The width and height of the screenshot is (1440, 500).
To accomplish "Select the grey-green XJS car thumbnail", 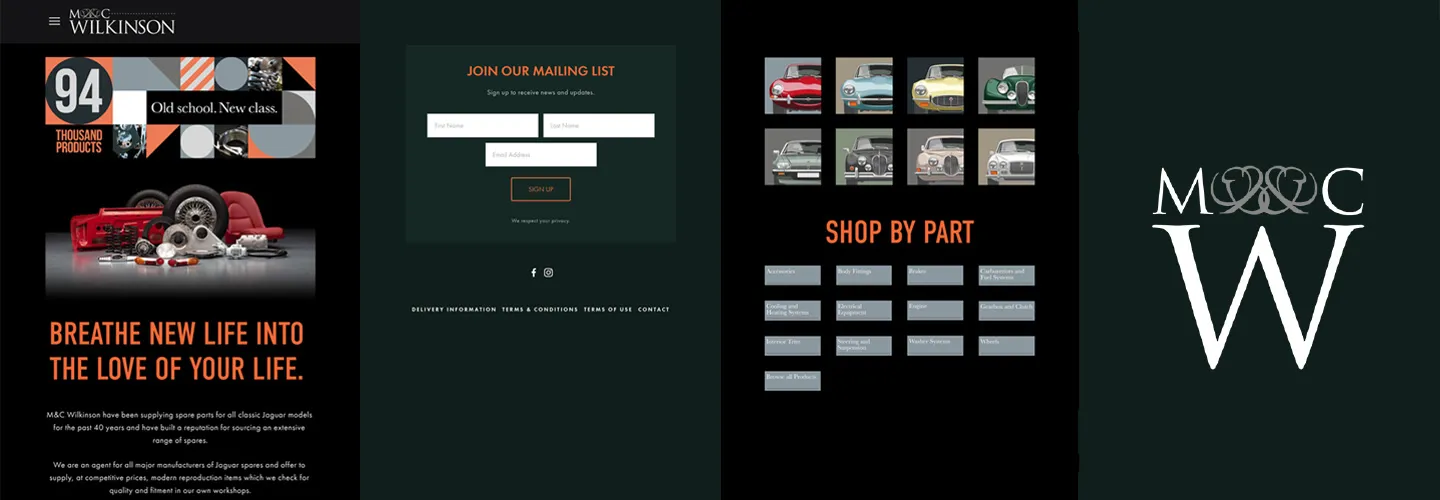I will click(x=793, y=156).
